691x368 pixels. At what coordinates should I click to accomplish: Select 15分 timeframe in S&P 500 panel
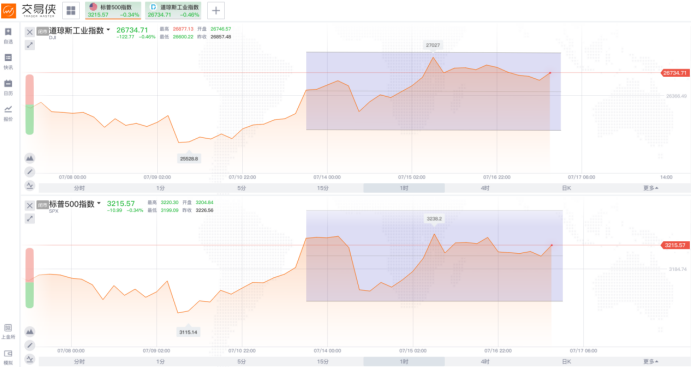click(x=323, y=362)
